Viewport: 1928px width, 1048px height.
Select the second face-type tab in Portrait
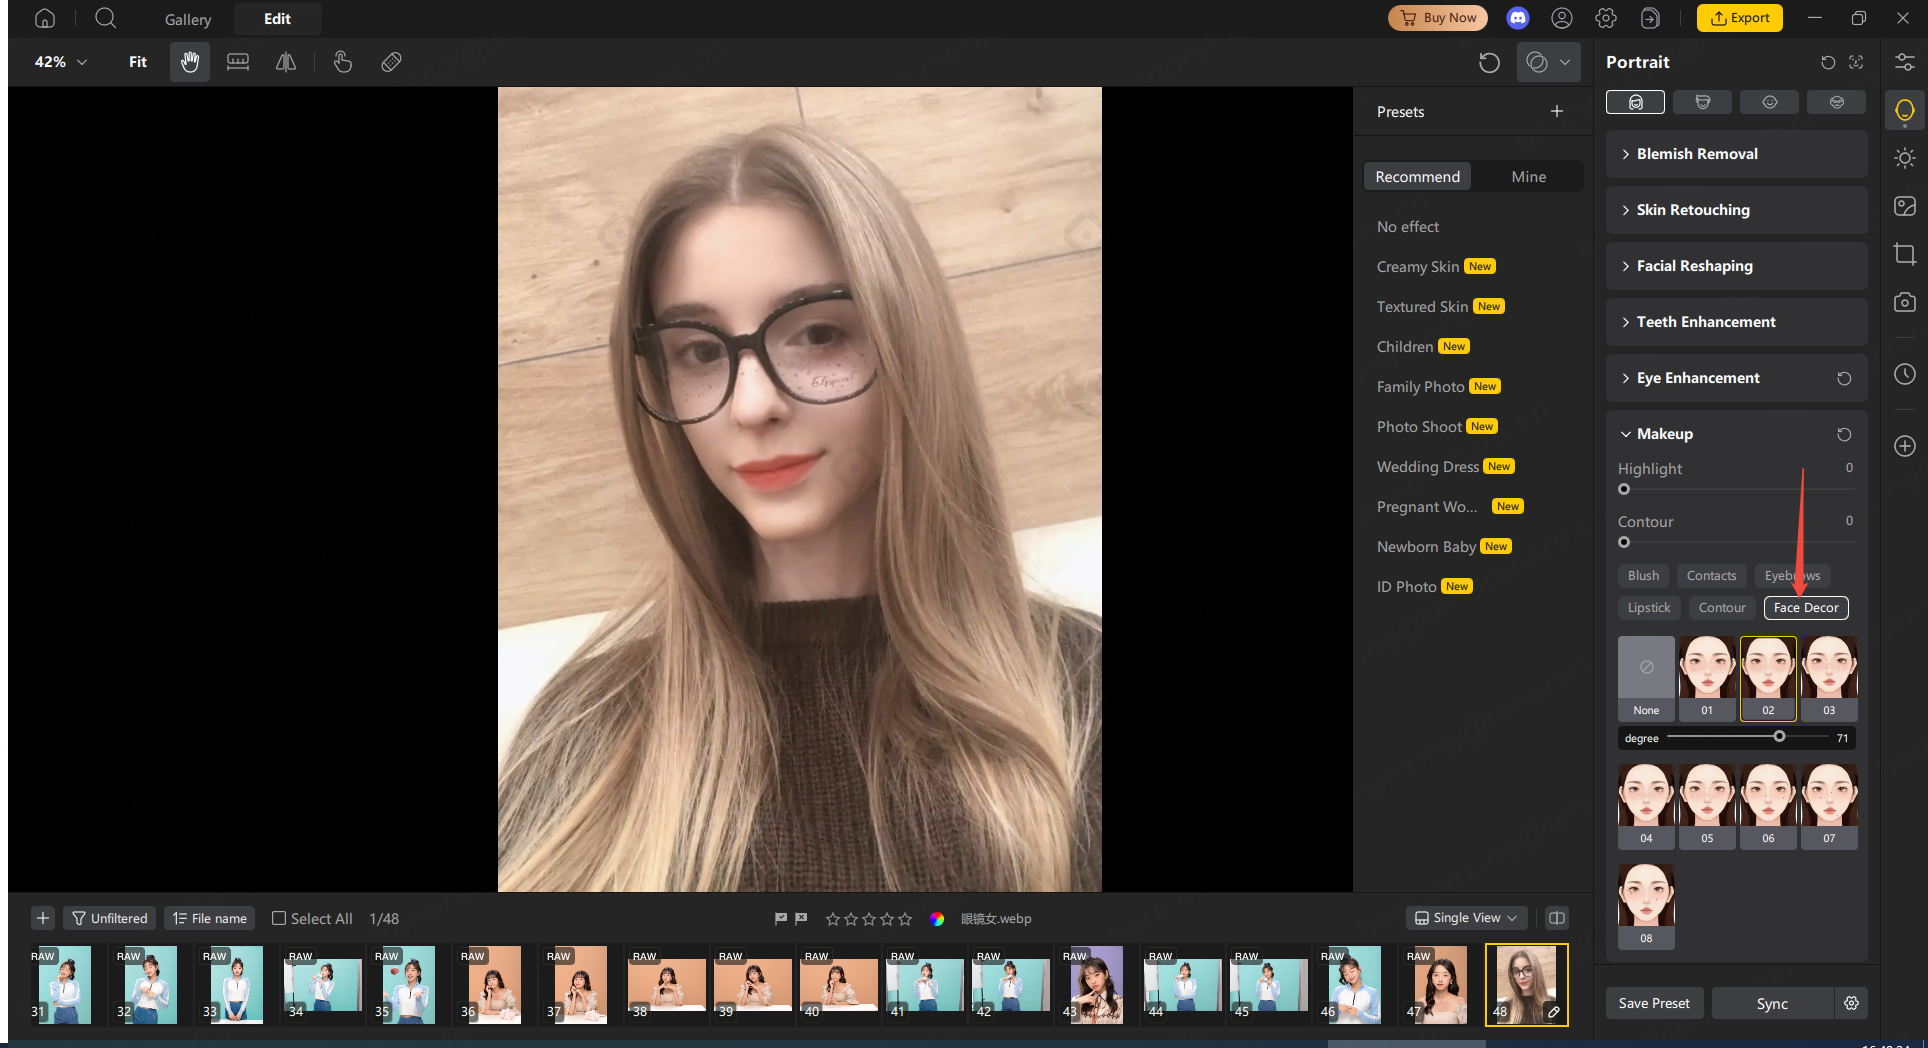point(1703,102)
